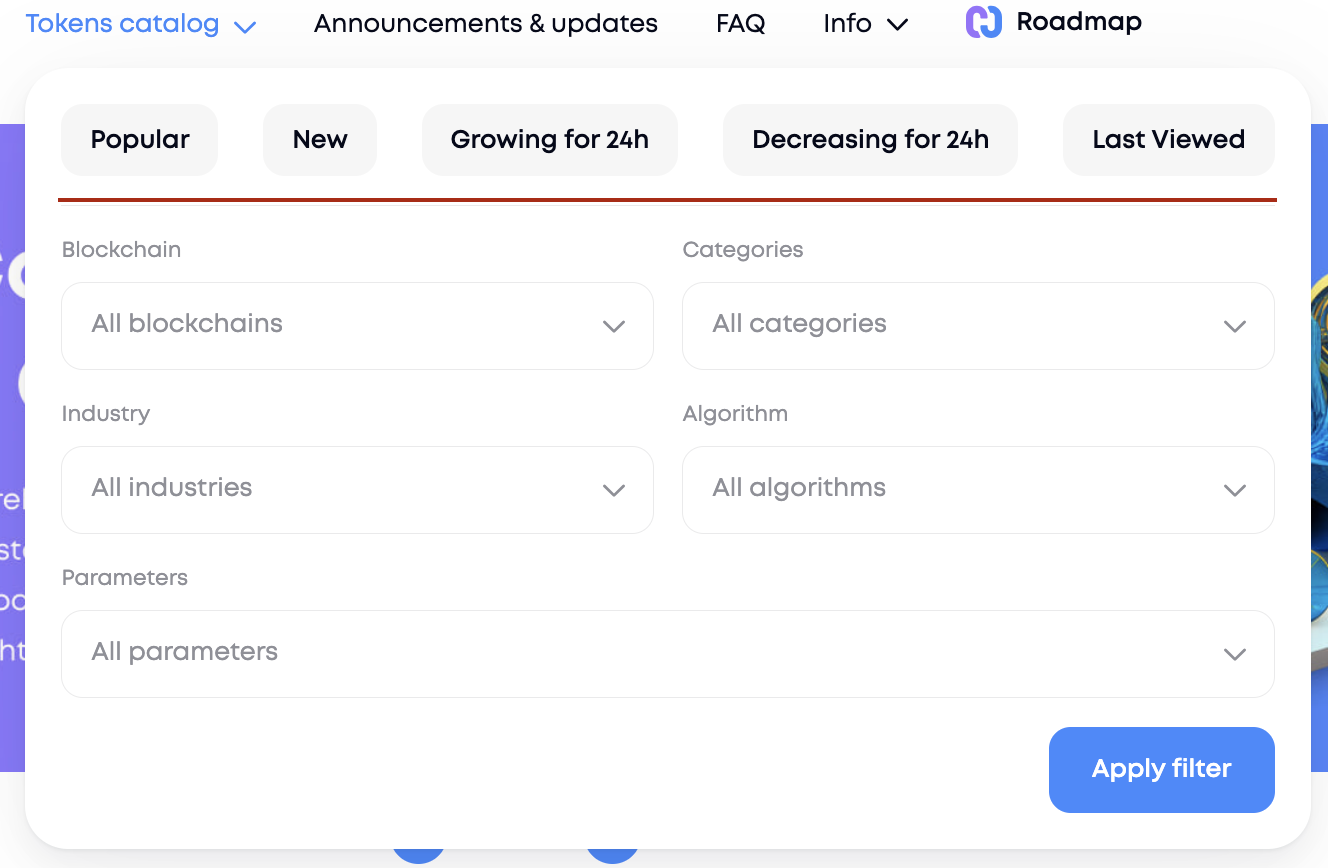The height and width of the screenshot is (868, 1328).
Task: Select the Decreasing for 24h filter
Action: click(870, 140)
